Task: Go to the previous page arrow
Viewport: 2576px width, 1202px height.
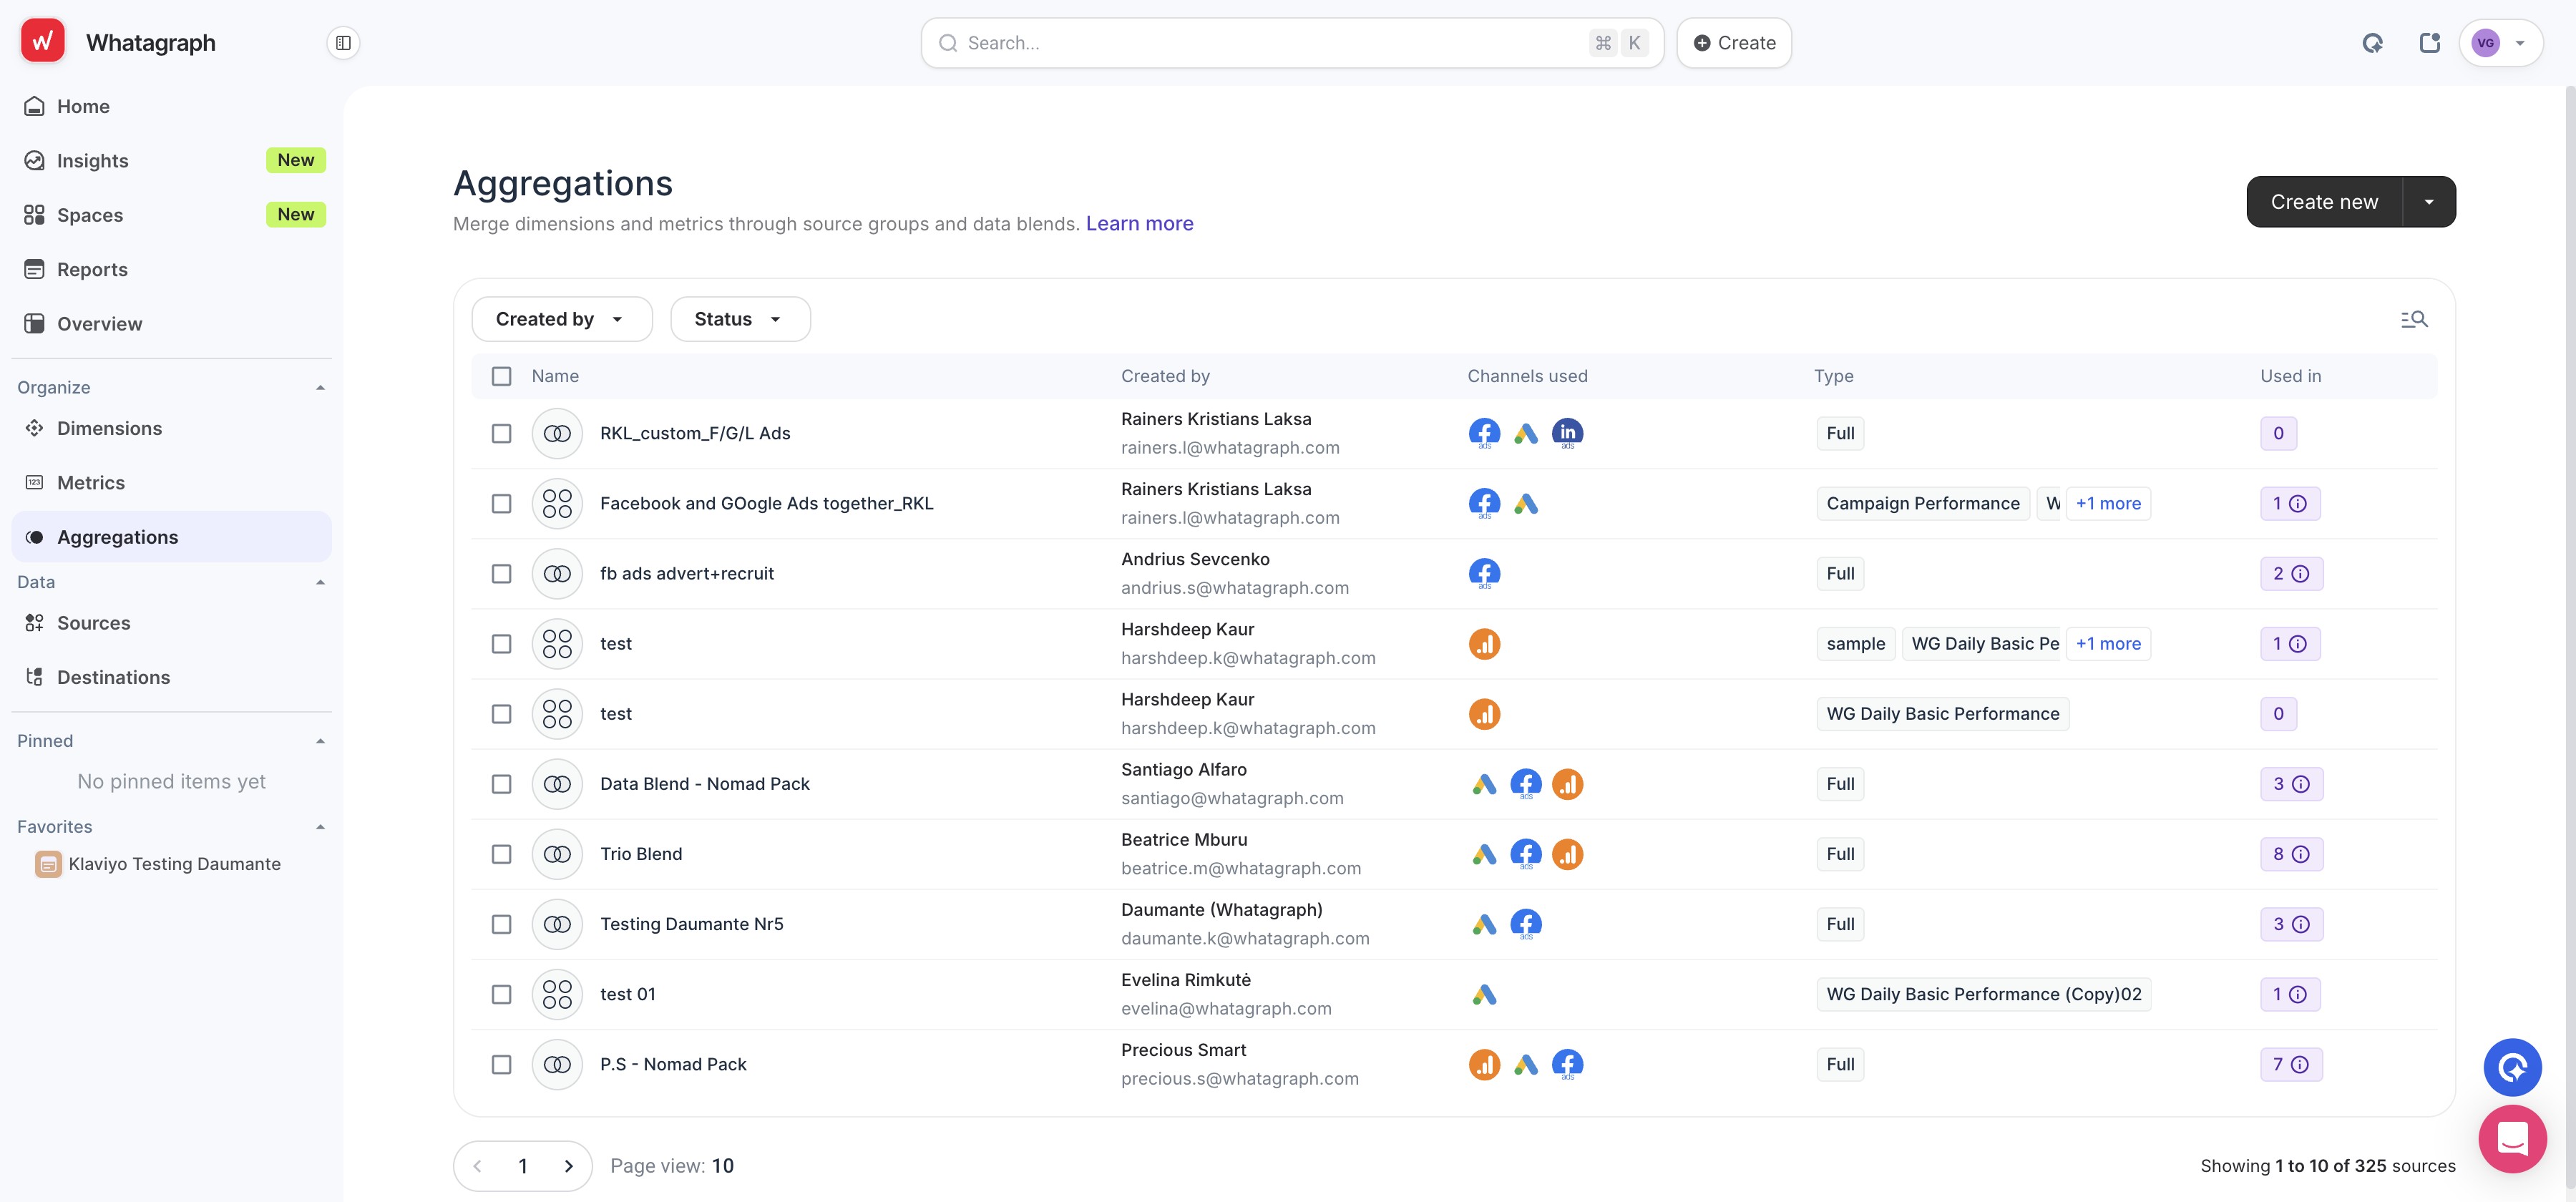Action: tap(478, 1166)
